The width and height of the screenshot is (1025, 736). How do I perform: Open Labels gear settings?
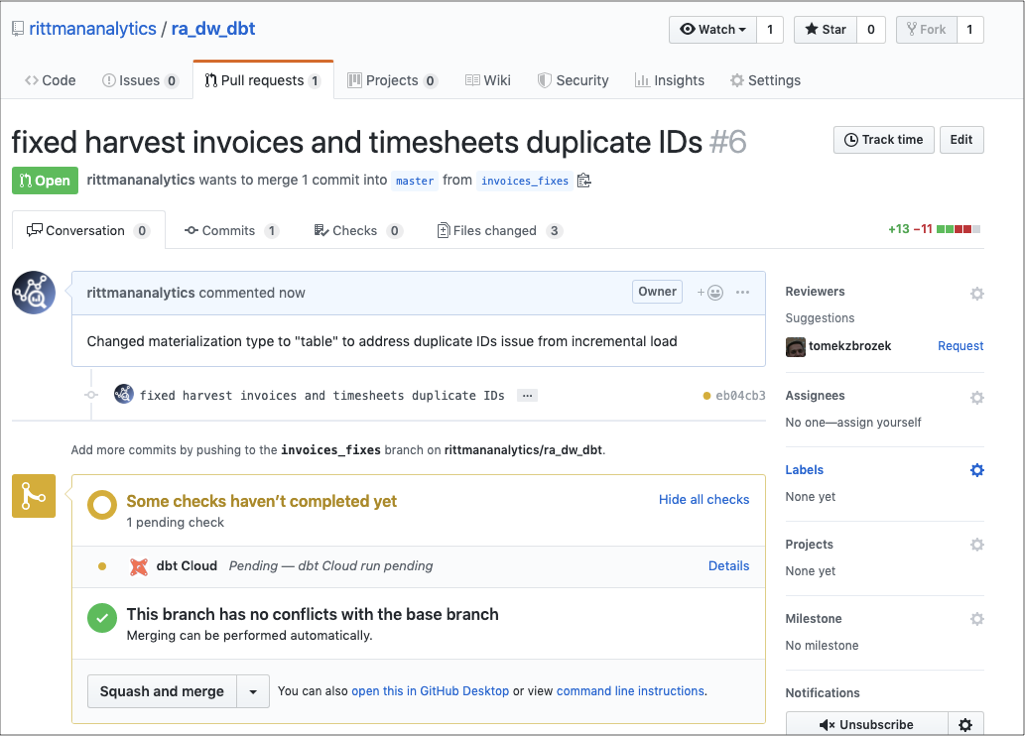[x=977, y=470]
